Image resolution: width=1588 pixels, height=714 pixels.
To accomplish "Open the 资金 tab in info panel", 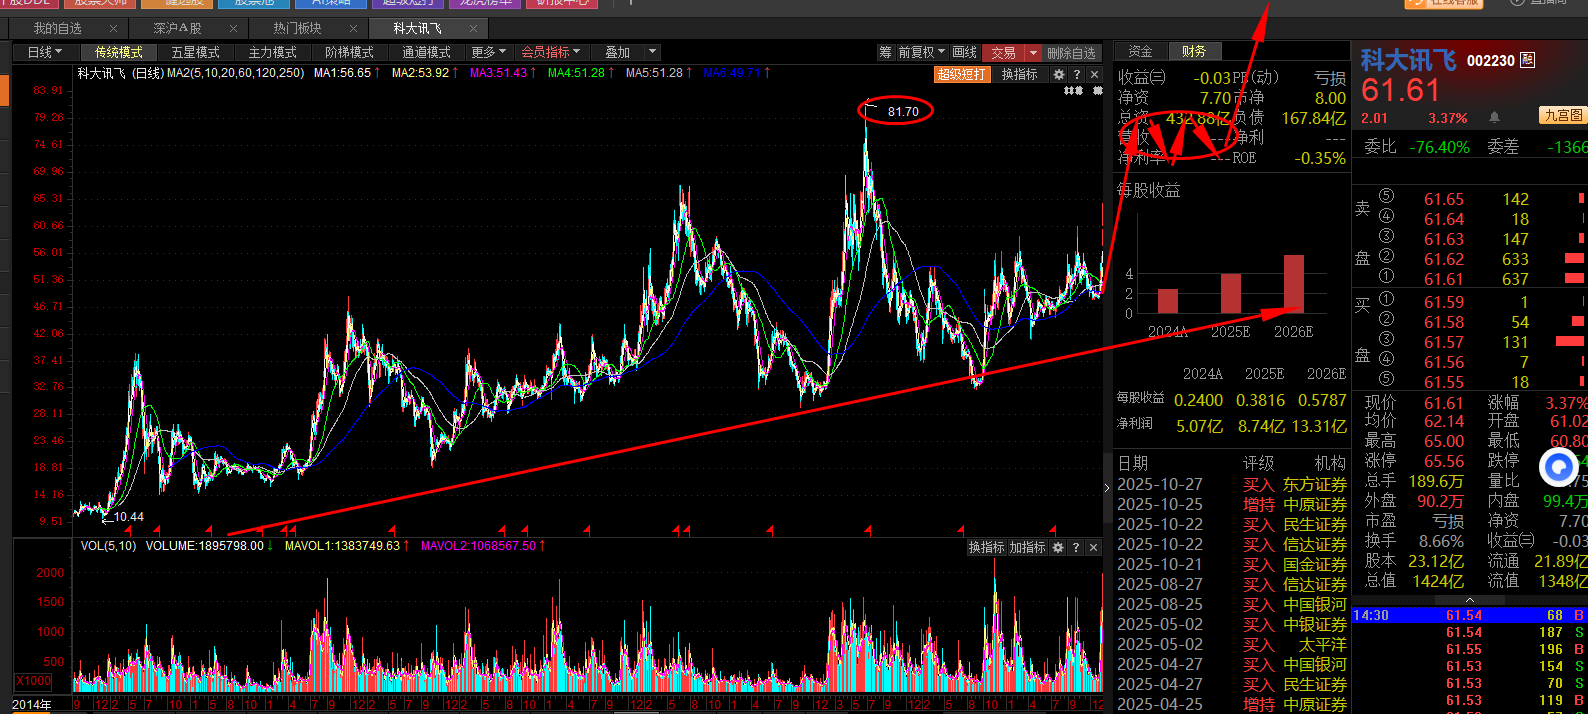I will tap(1140, 51).
